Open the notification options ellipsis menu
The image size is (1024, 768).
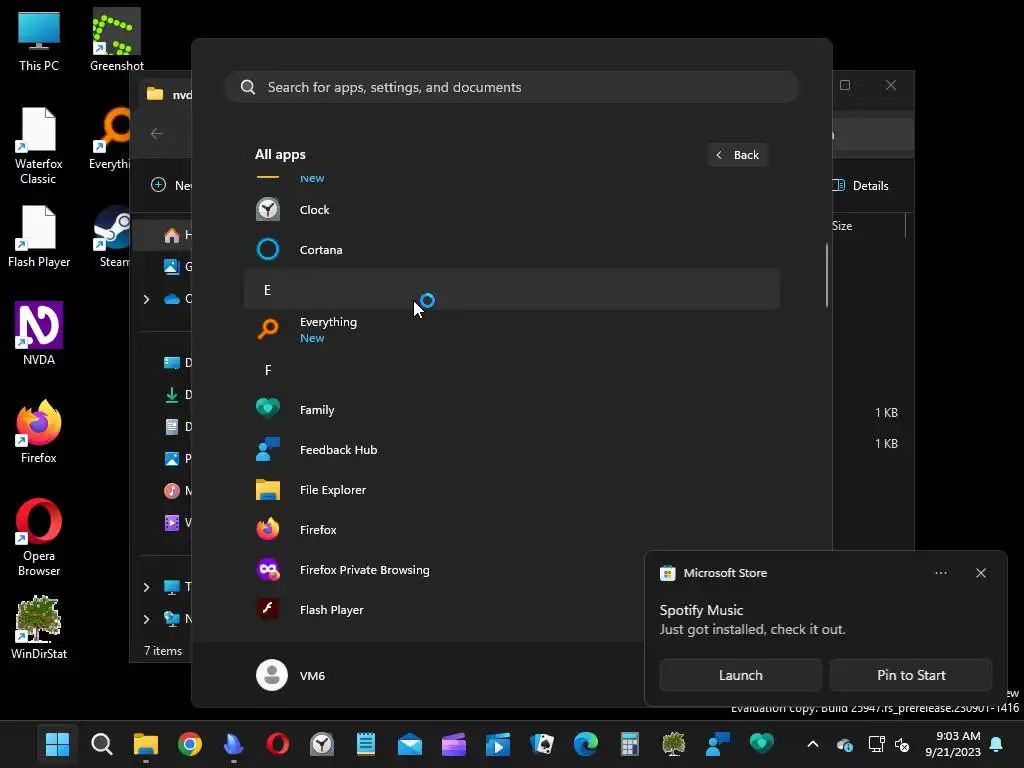pyautogui.click(x=940, y=573)
